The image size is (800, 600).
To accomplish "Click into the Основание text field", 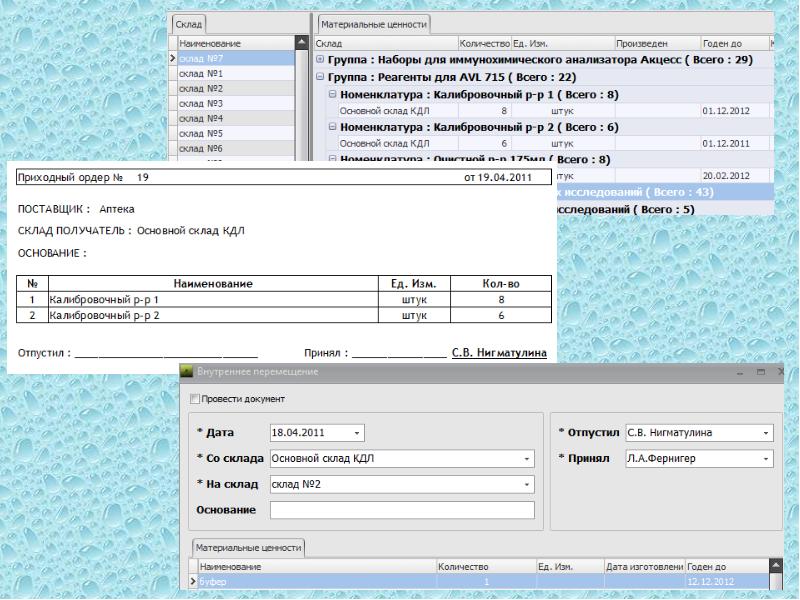I will (x=402, y=510).
